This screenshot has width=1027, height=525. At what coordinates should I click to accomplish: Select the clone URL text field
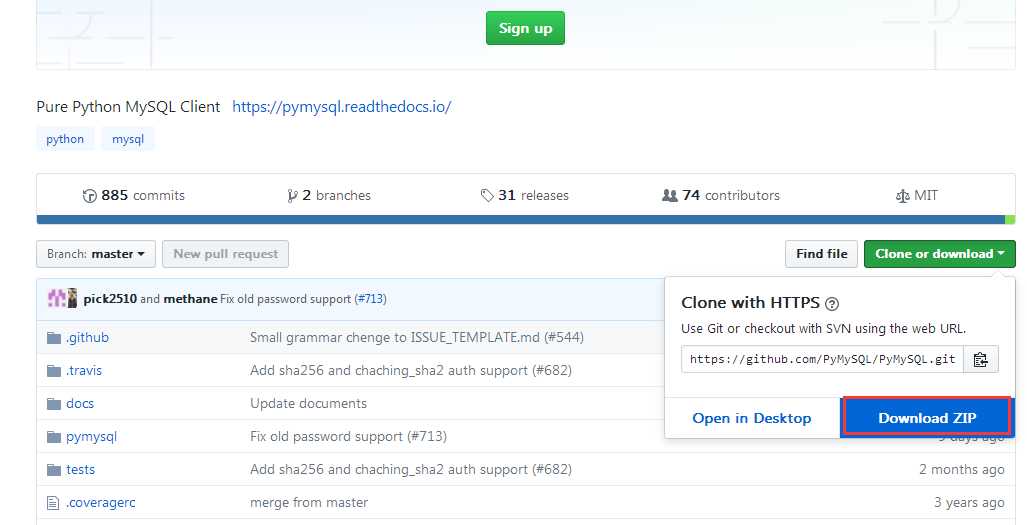point(822,359)
